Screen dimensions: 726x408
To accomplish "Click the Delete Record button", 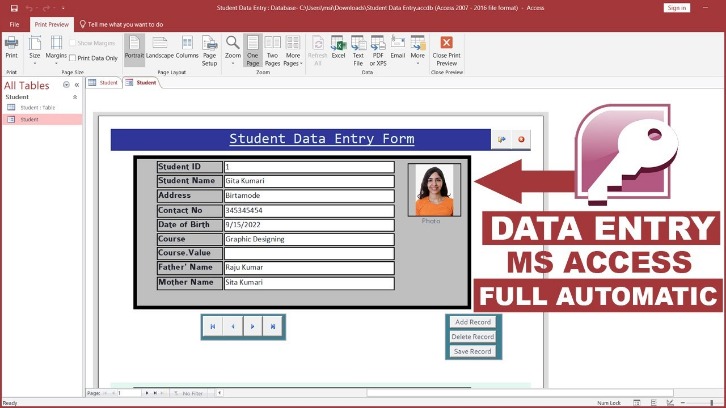I will [x=473, y=337].
